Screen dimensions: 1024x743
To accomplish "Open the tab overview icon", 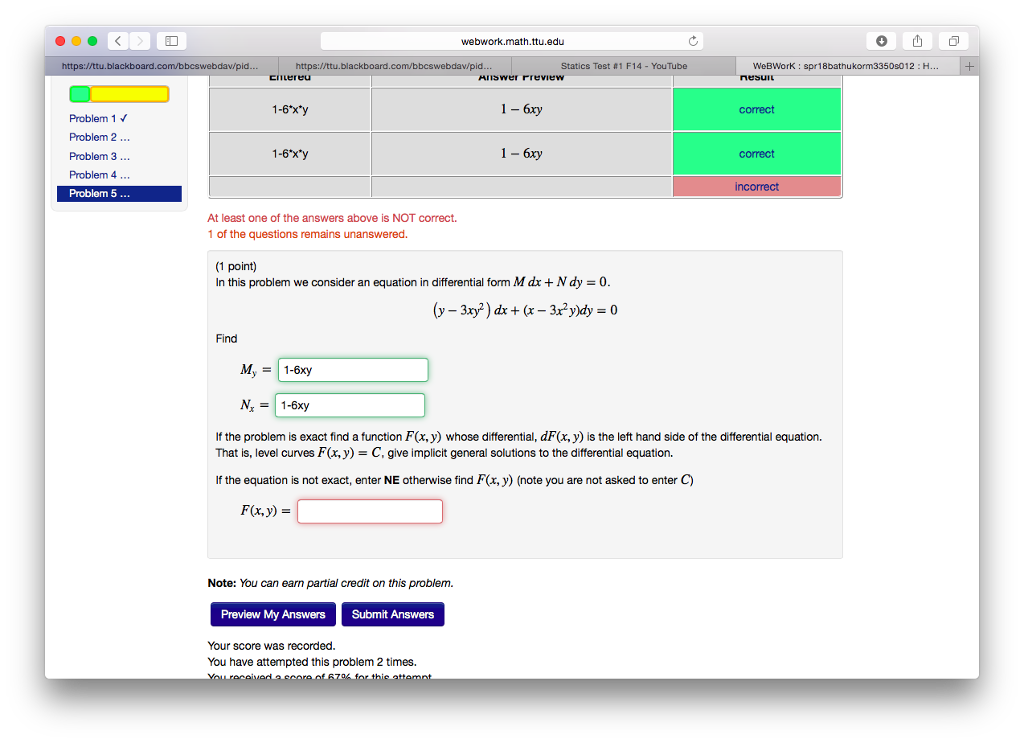I will click(x=953, y=41).
